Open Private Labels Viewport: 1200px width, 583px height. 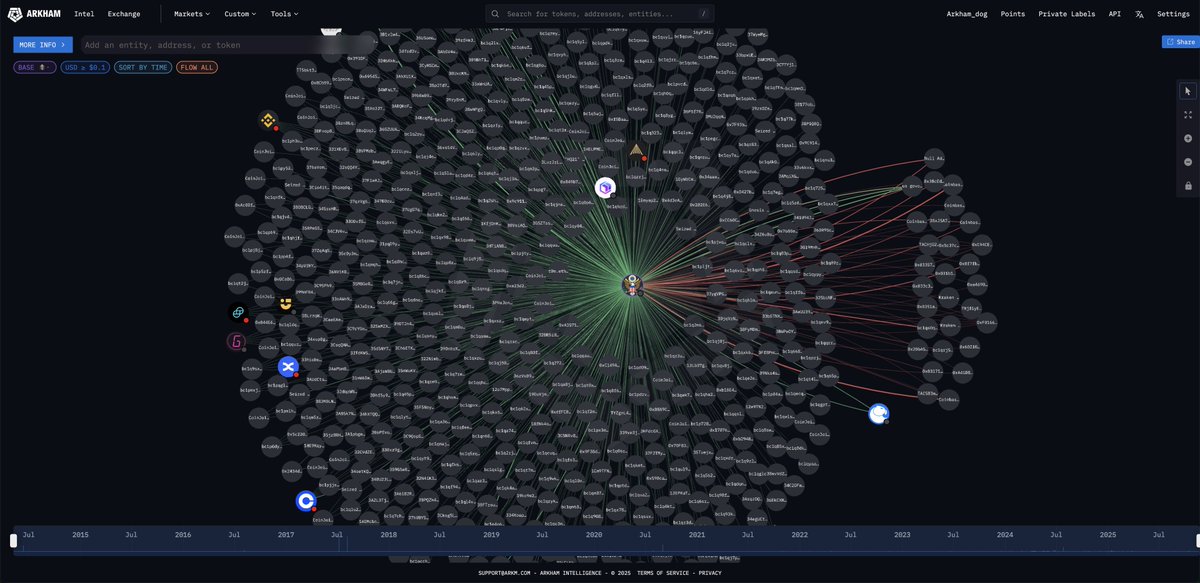1067,14
